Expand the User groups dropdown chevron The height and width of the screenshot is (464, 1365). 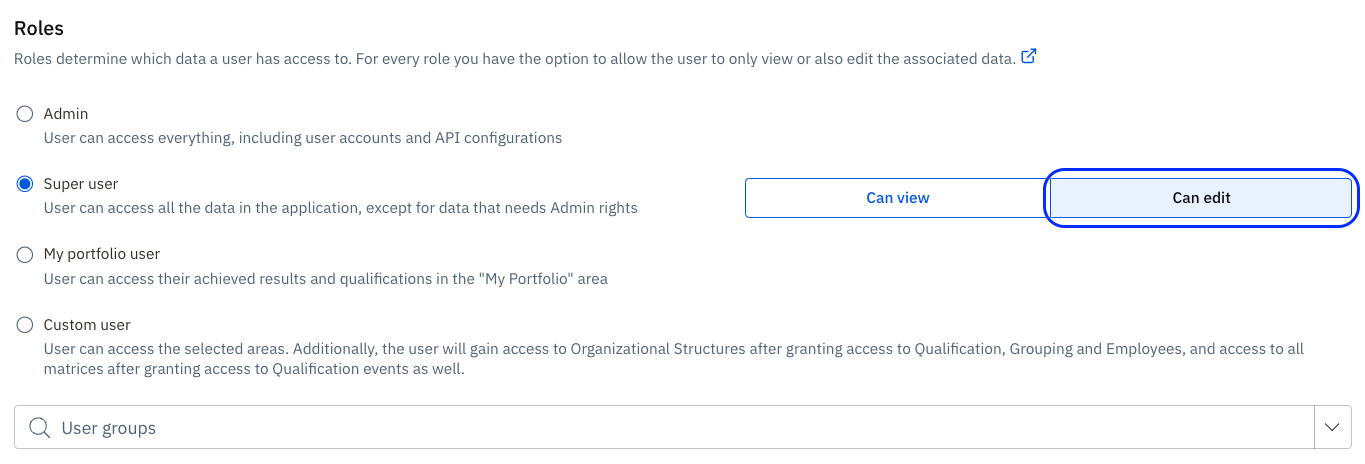[x=1332, y=427]
